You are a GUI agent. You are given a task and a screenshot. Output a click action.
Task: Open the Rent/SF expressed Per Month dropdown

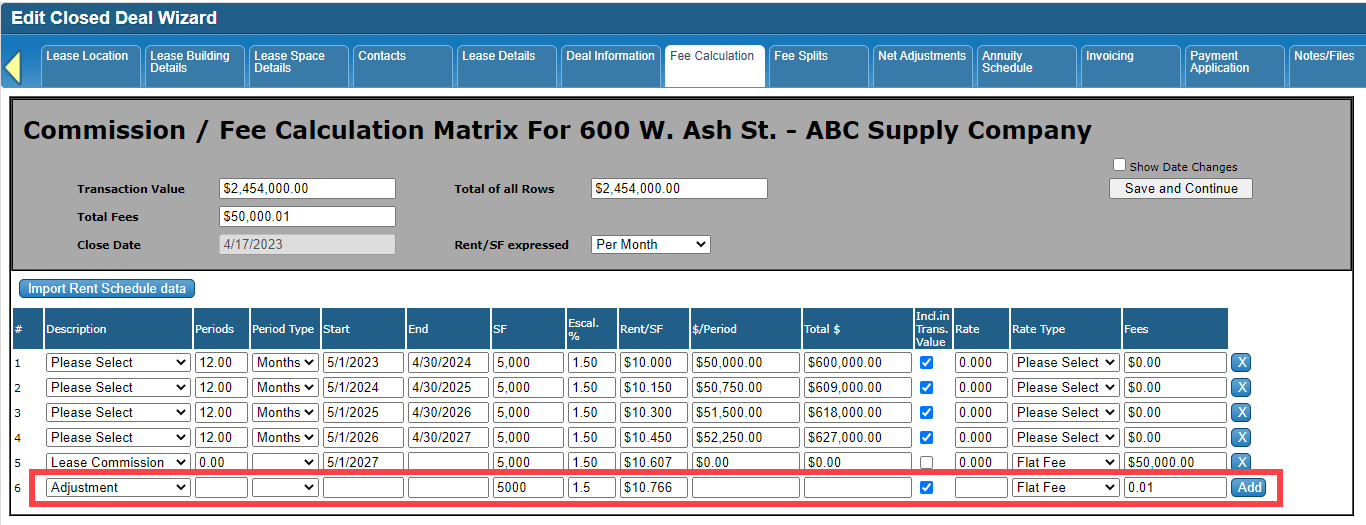click(x=650, y=244)
